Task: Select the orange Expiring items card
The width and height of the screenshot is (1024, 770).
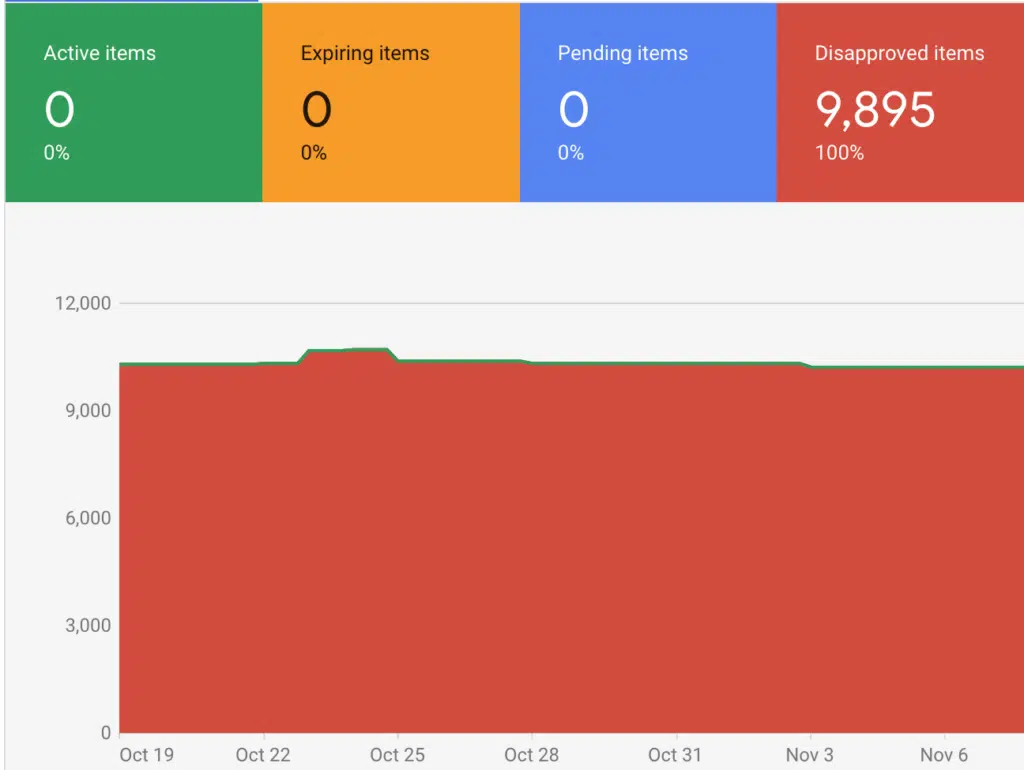Action: [390, 102]
